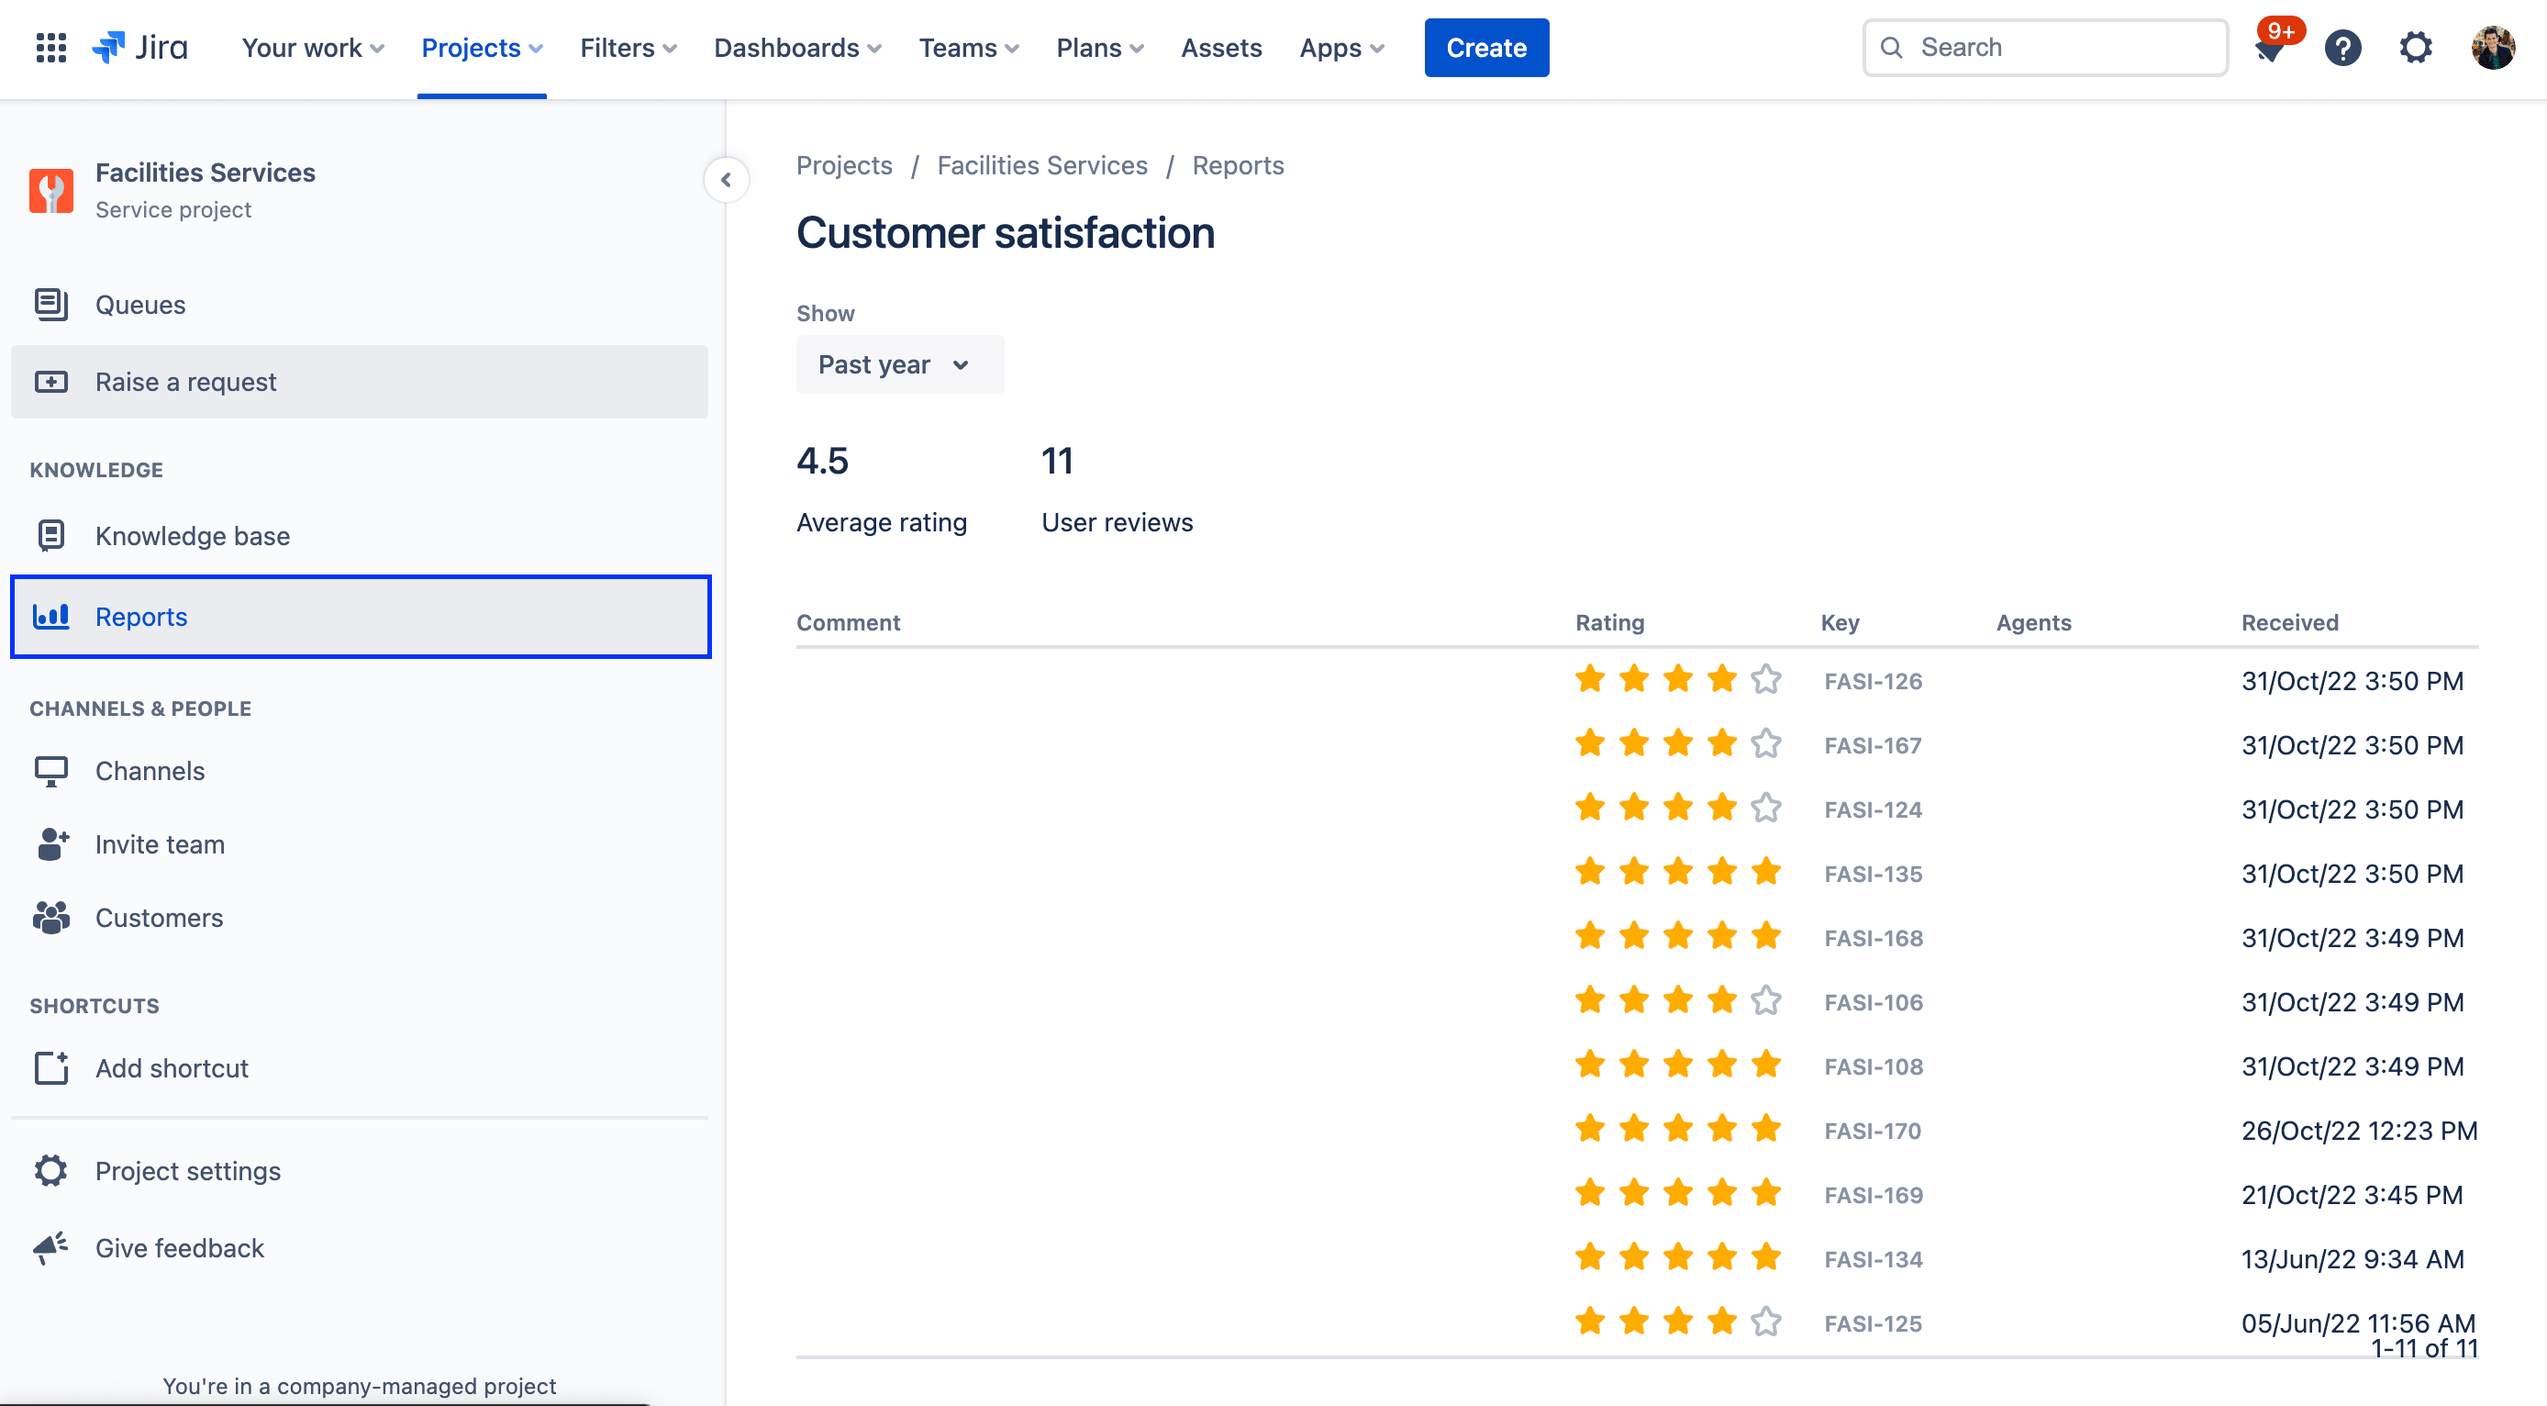Click the Channels icon in sidebar
This screenshot has width=2547, height=1406.
(52, 771)
